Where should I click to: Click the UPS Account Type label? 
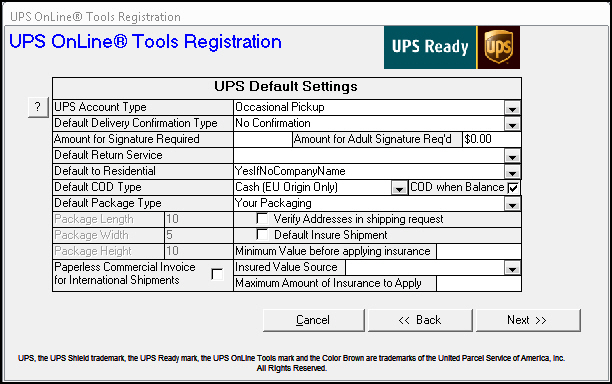coord(100,107)
